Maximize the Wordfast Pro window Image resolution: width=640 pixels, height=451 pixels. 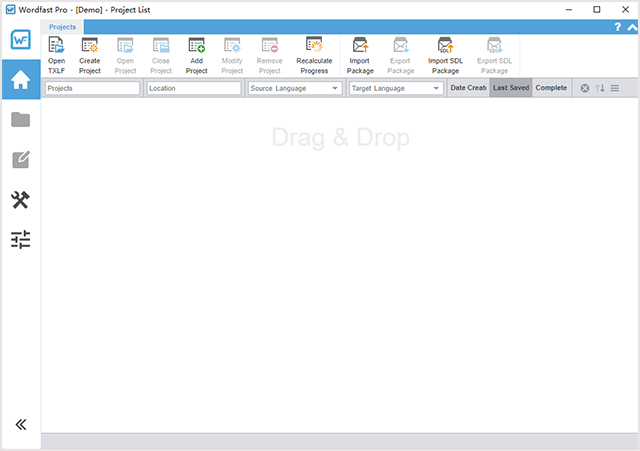pyautogui.click(x=597, y=9)
